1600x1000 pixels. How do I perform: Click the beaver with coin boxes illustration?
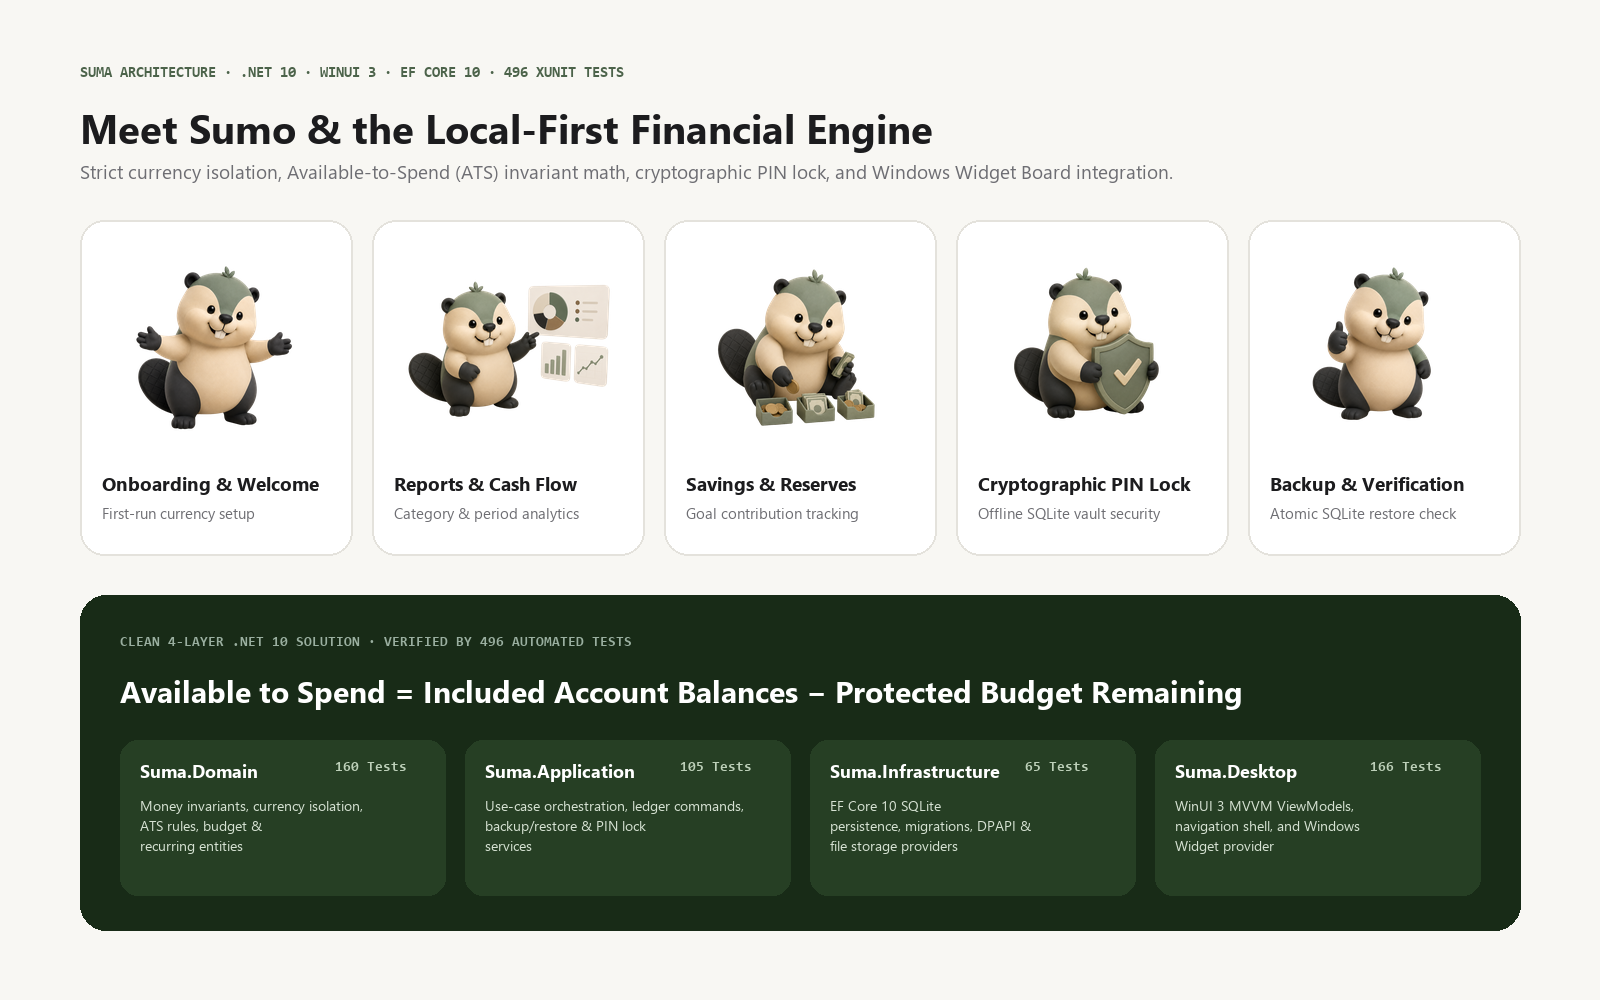(x=797, y=348)
